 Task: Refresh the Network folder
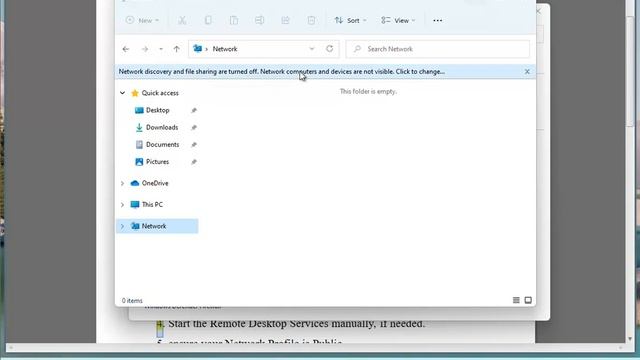[x=329, y=49]
